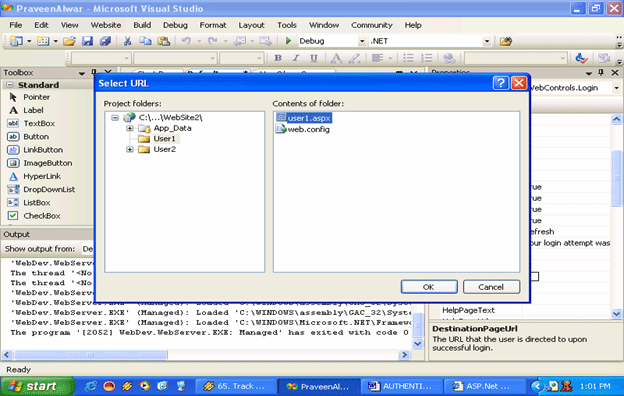Expand the App_Data folder node
The width and height of the screenshot is (624, 396).
(x=130, y=128)
